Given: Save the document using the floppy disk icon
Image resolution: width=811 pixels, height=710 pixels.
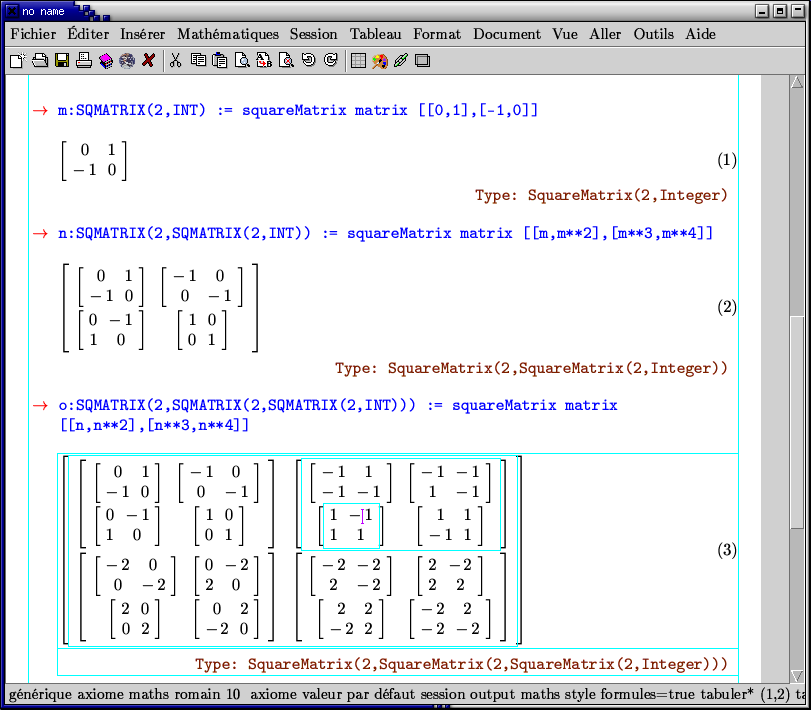Looking at the screenshot, I should pos(62,60).
